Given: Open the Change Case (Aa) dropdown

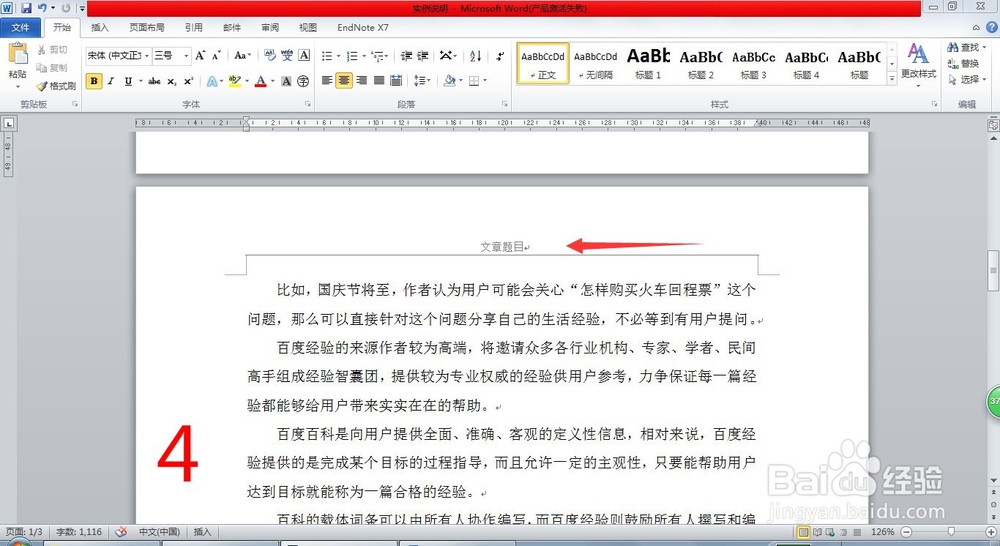Looking at the screenshot, I should tap(242, 55).
